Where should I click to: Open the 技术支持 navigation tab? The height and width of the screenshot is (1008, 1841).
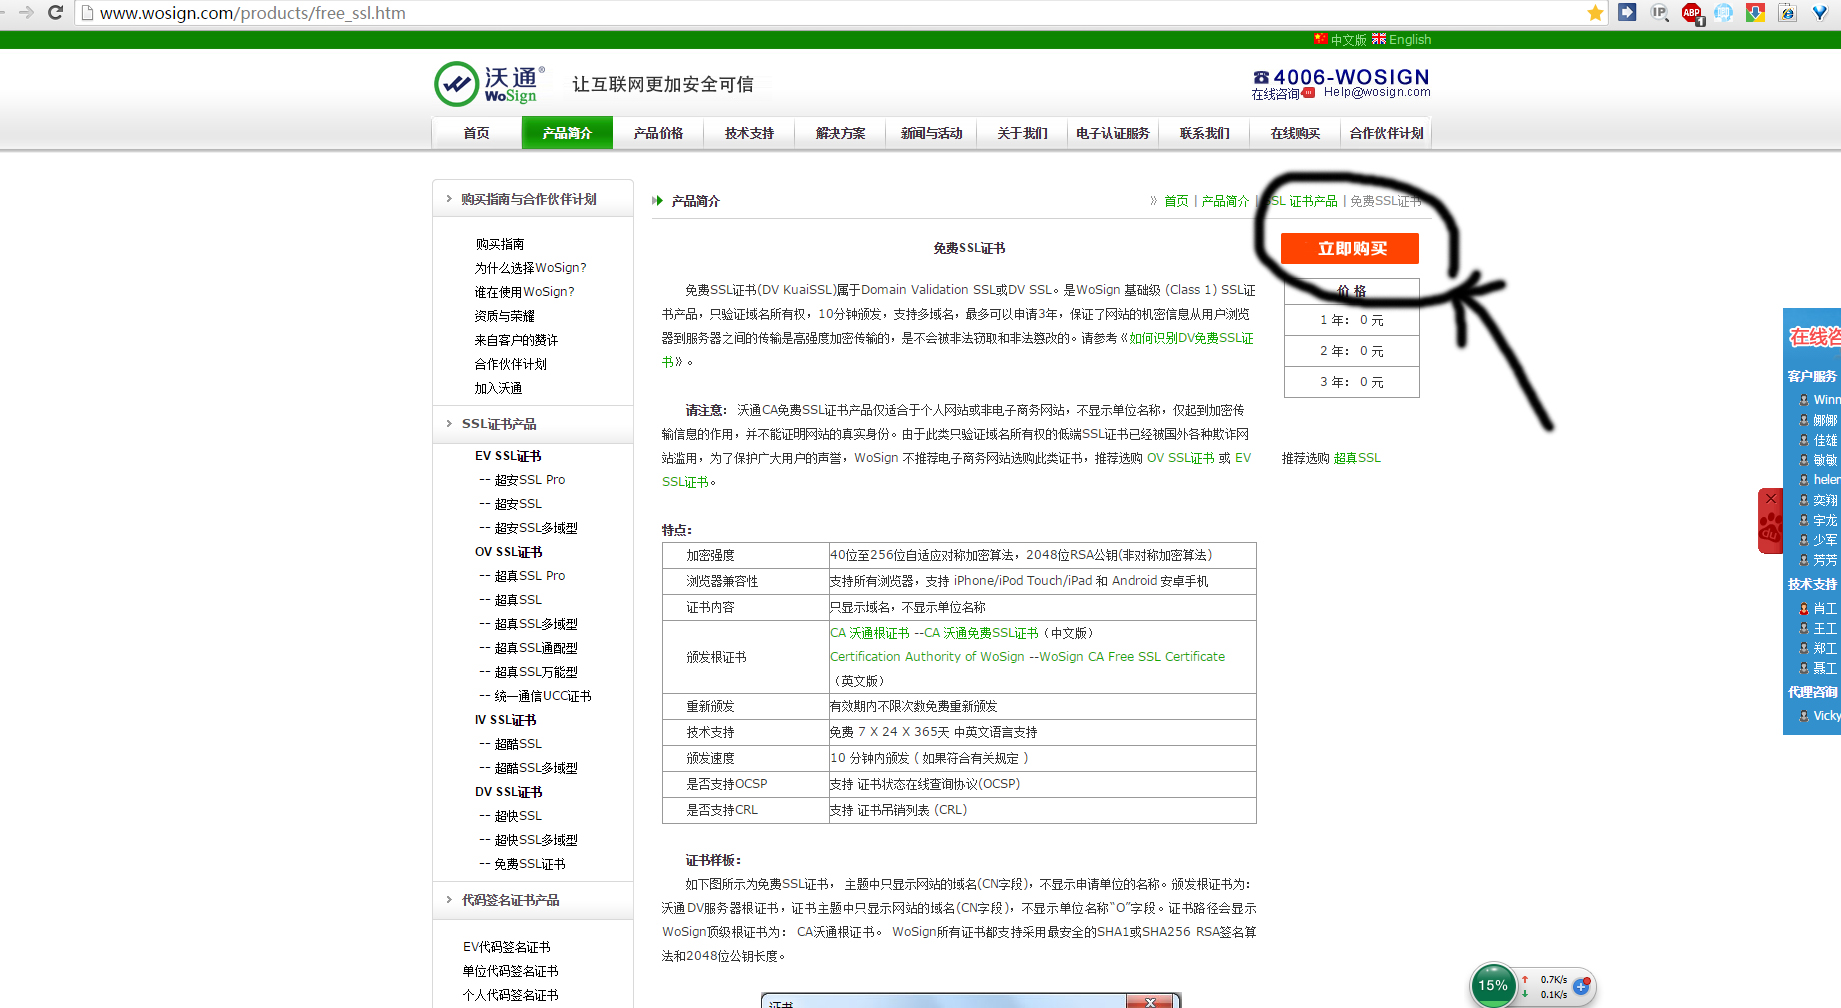[x=749, y=133]
